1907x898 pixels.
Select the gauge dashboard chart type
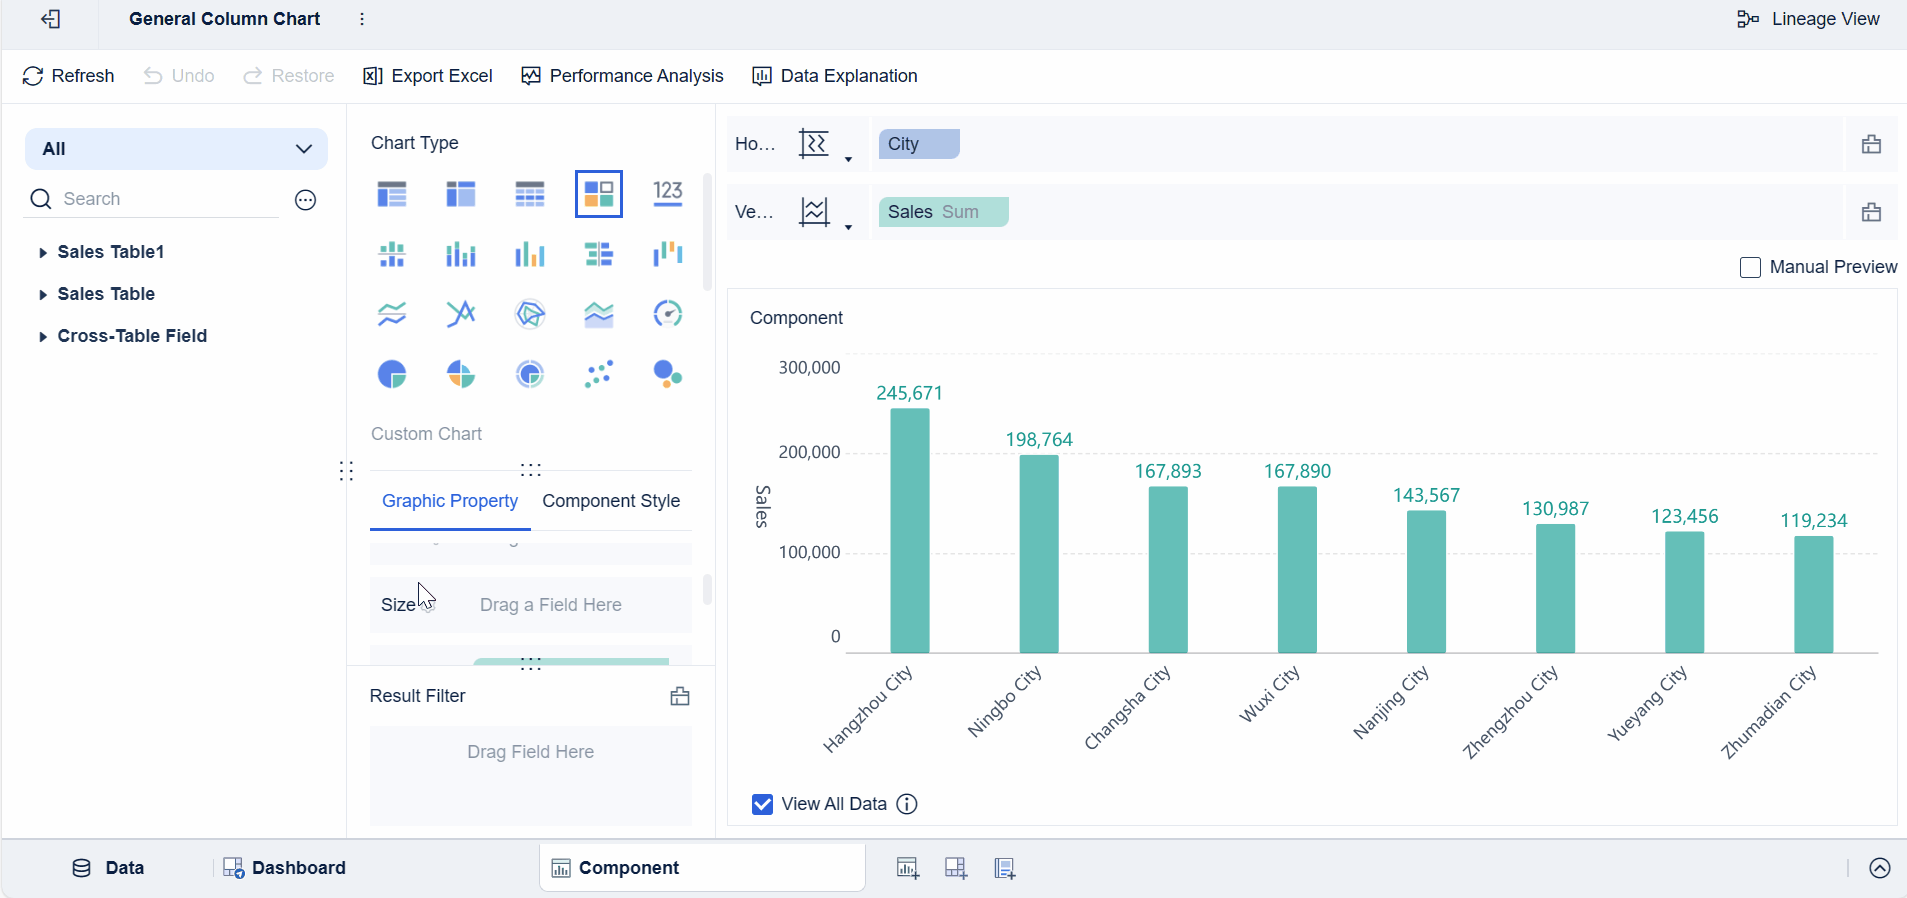668,314
